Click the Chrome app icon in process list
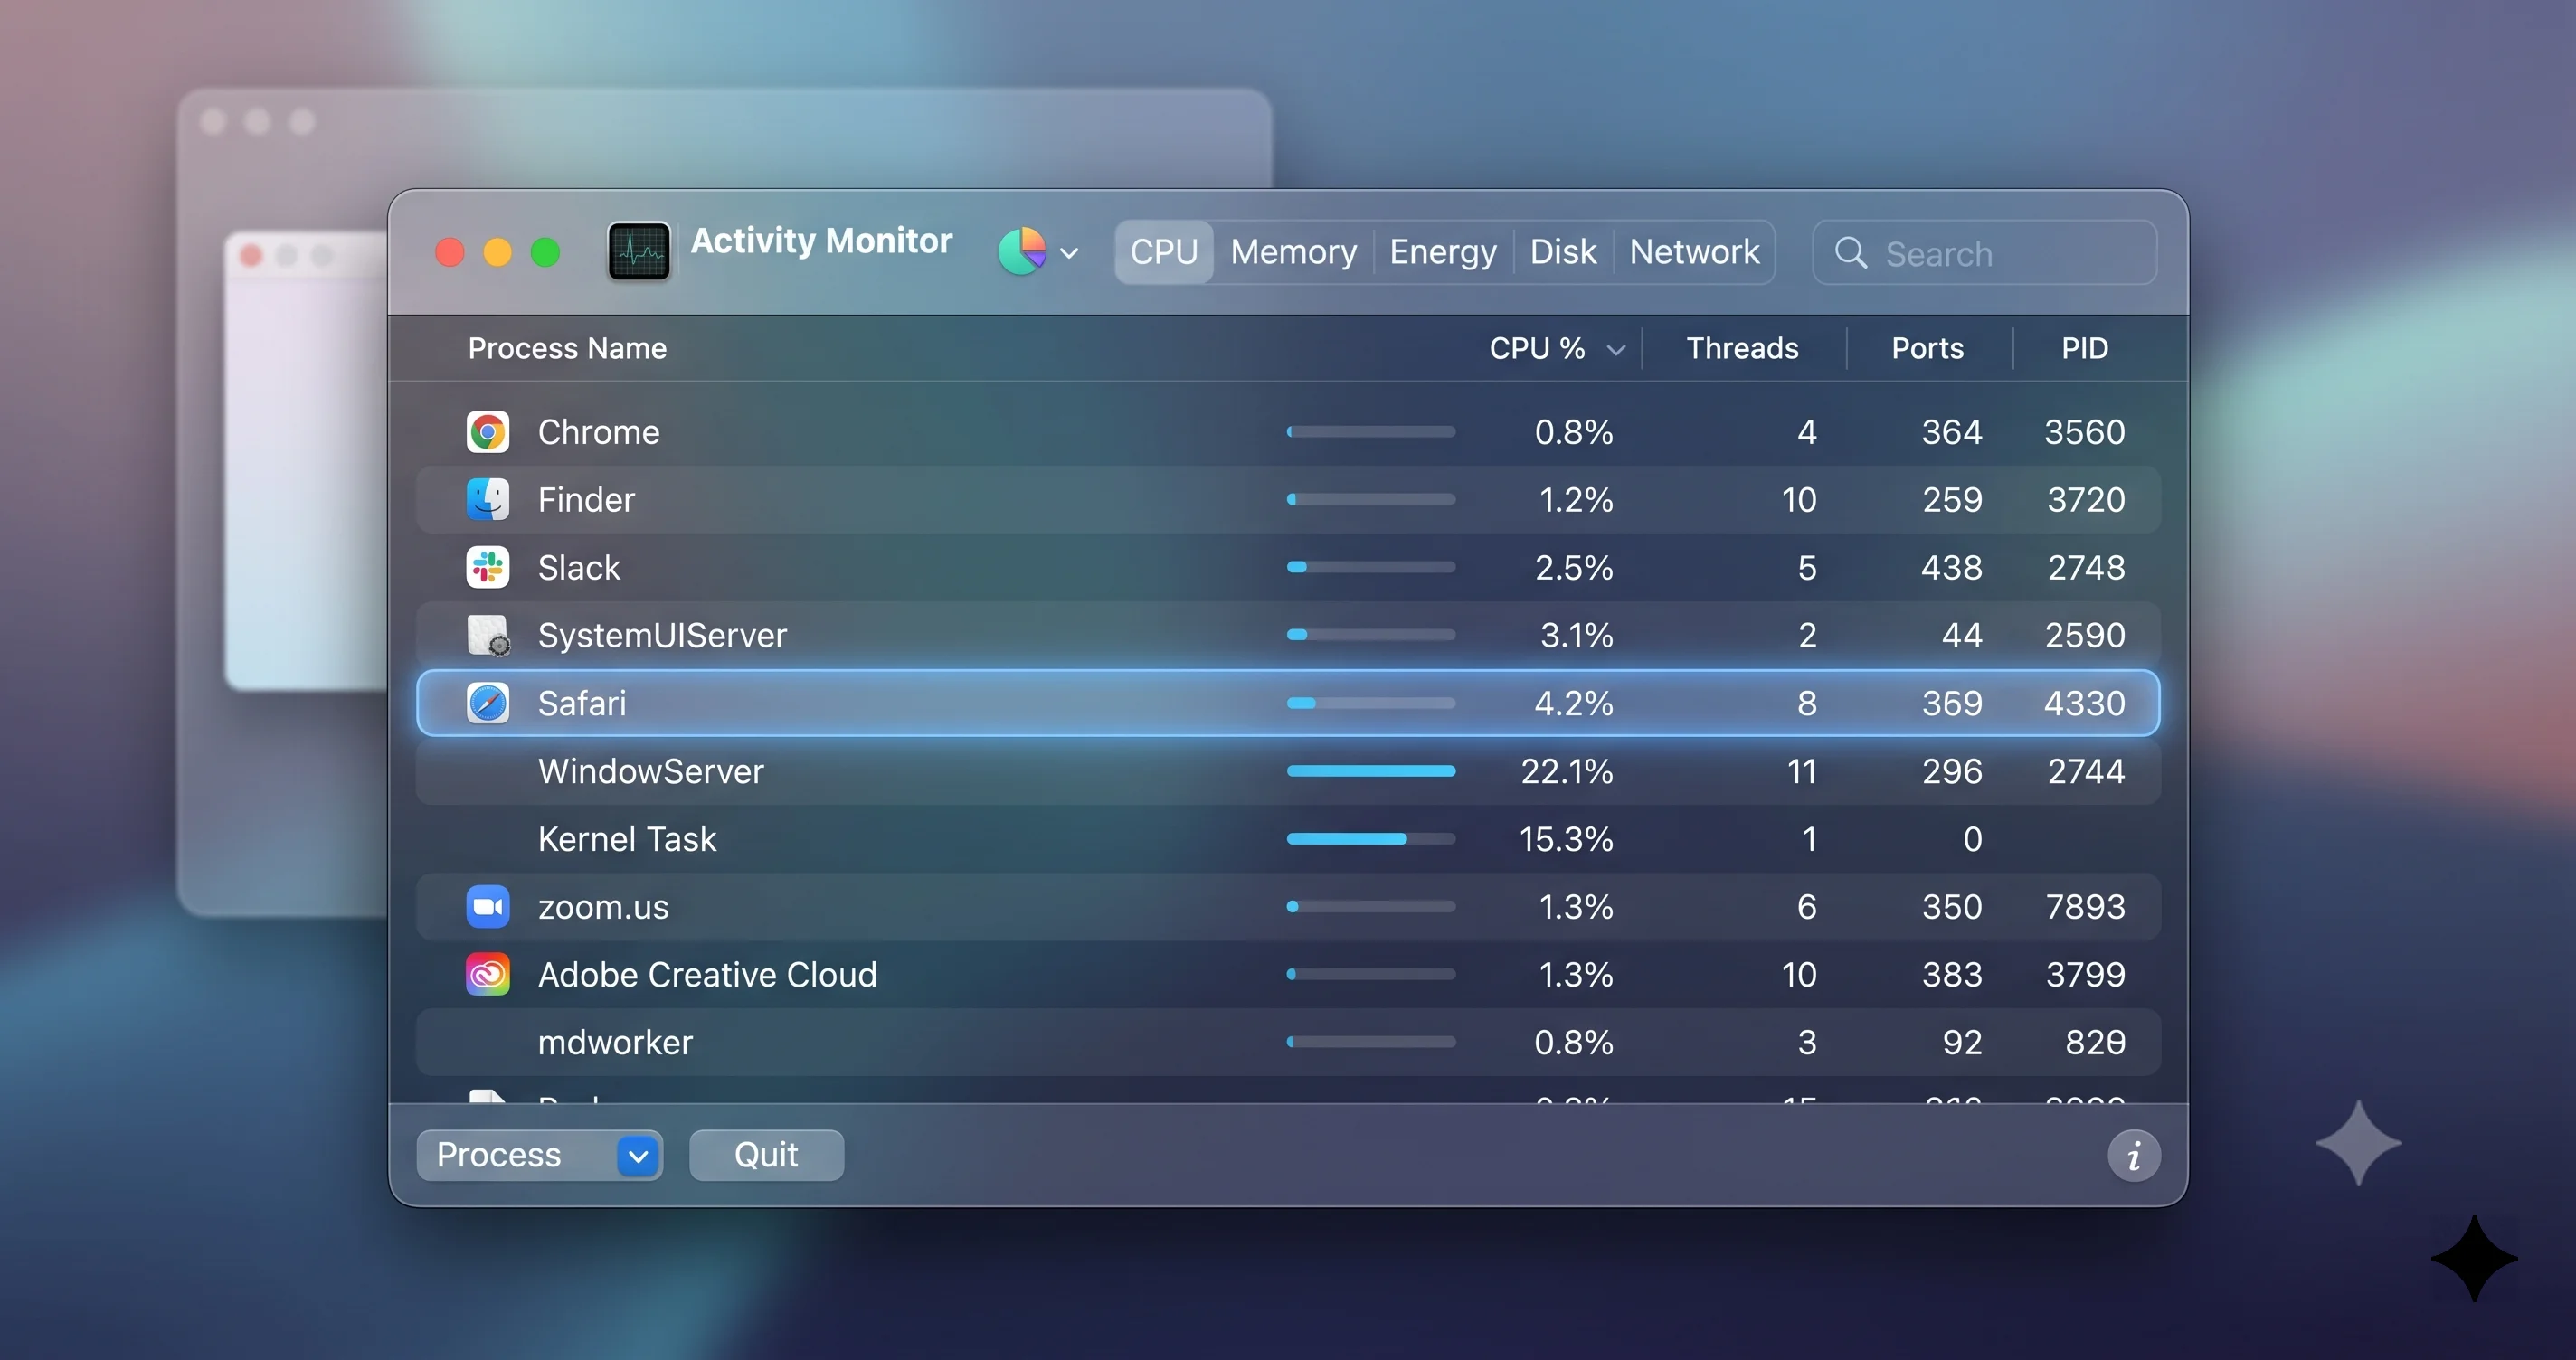Screen dimensions: 2576x1360 coord(488,432)
